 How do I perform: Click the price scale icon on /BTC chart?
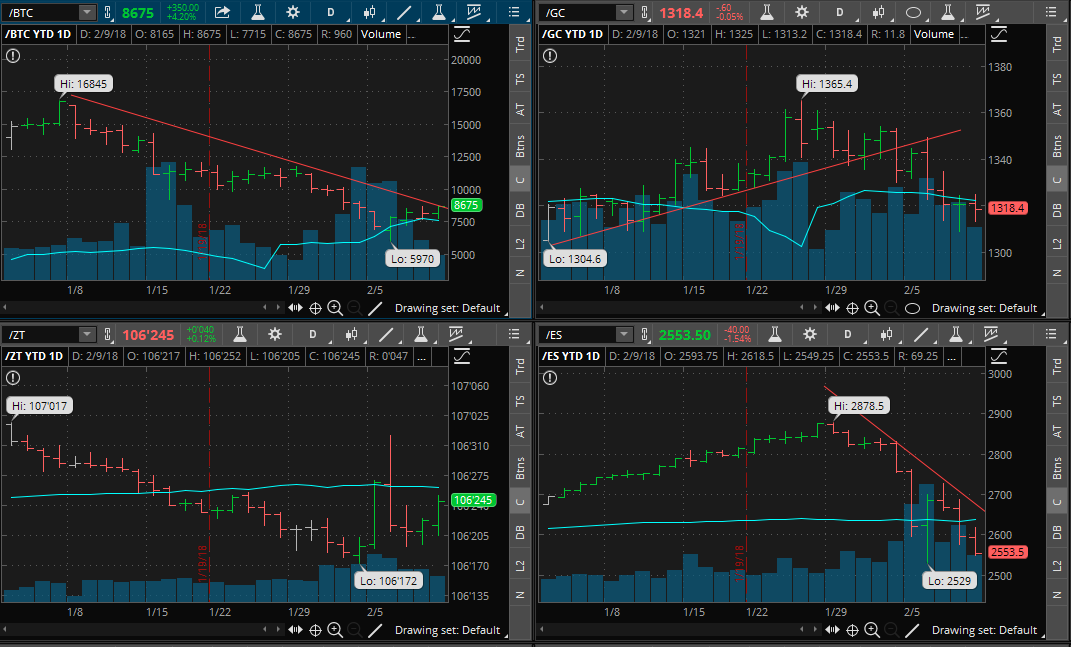tap(462, 34)
